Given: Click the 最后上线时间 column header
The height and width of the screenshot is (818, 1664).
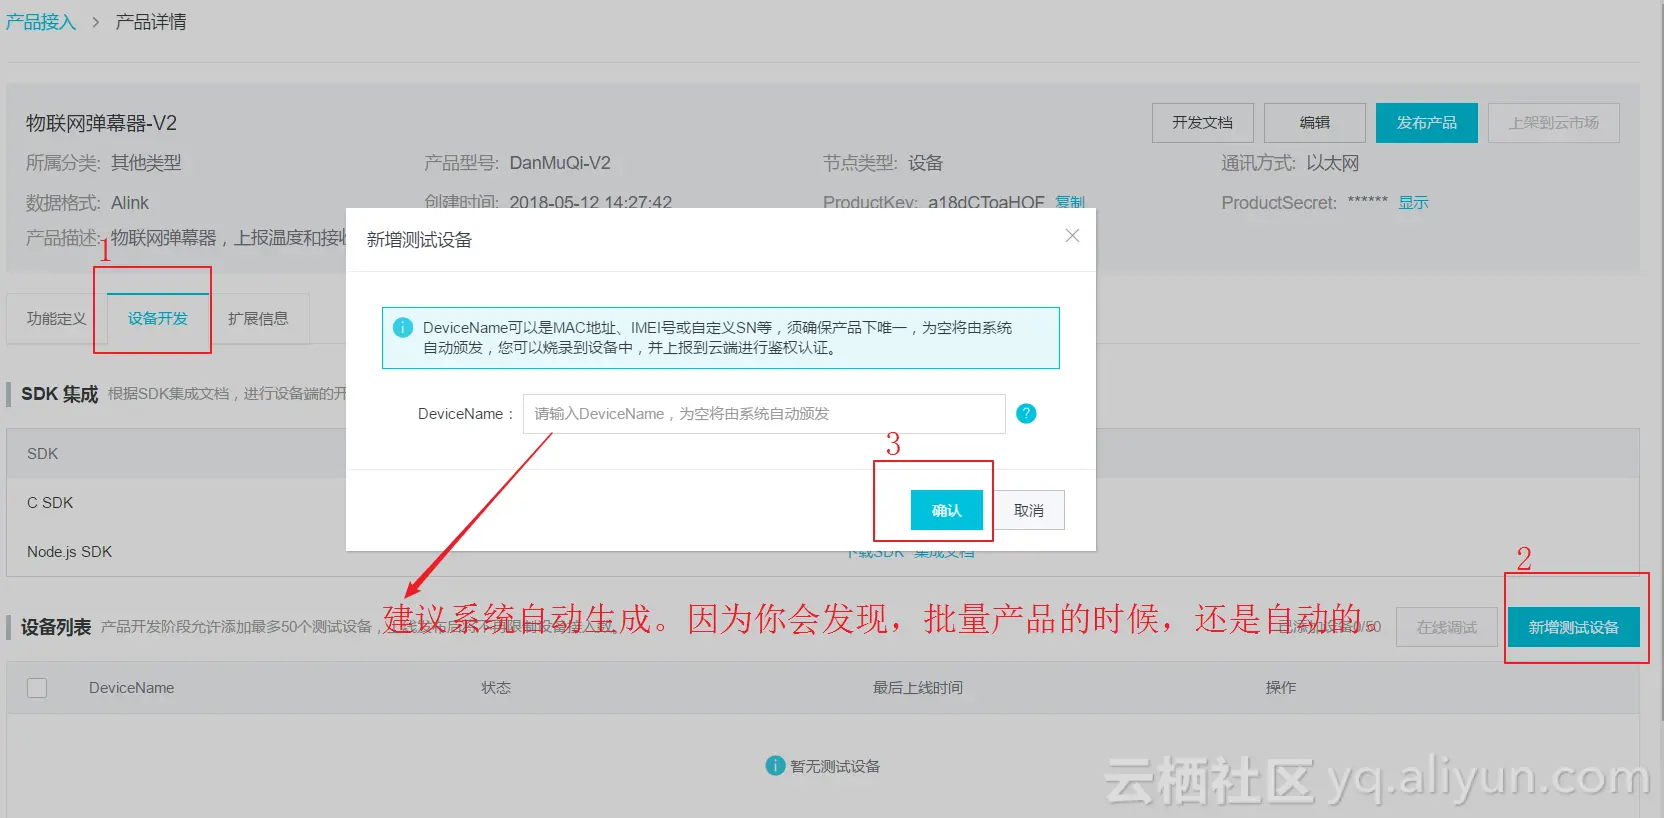Looking at the screenshot, I should pos(917,688).
